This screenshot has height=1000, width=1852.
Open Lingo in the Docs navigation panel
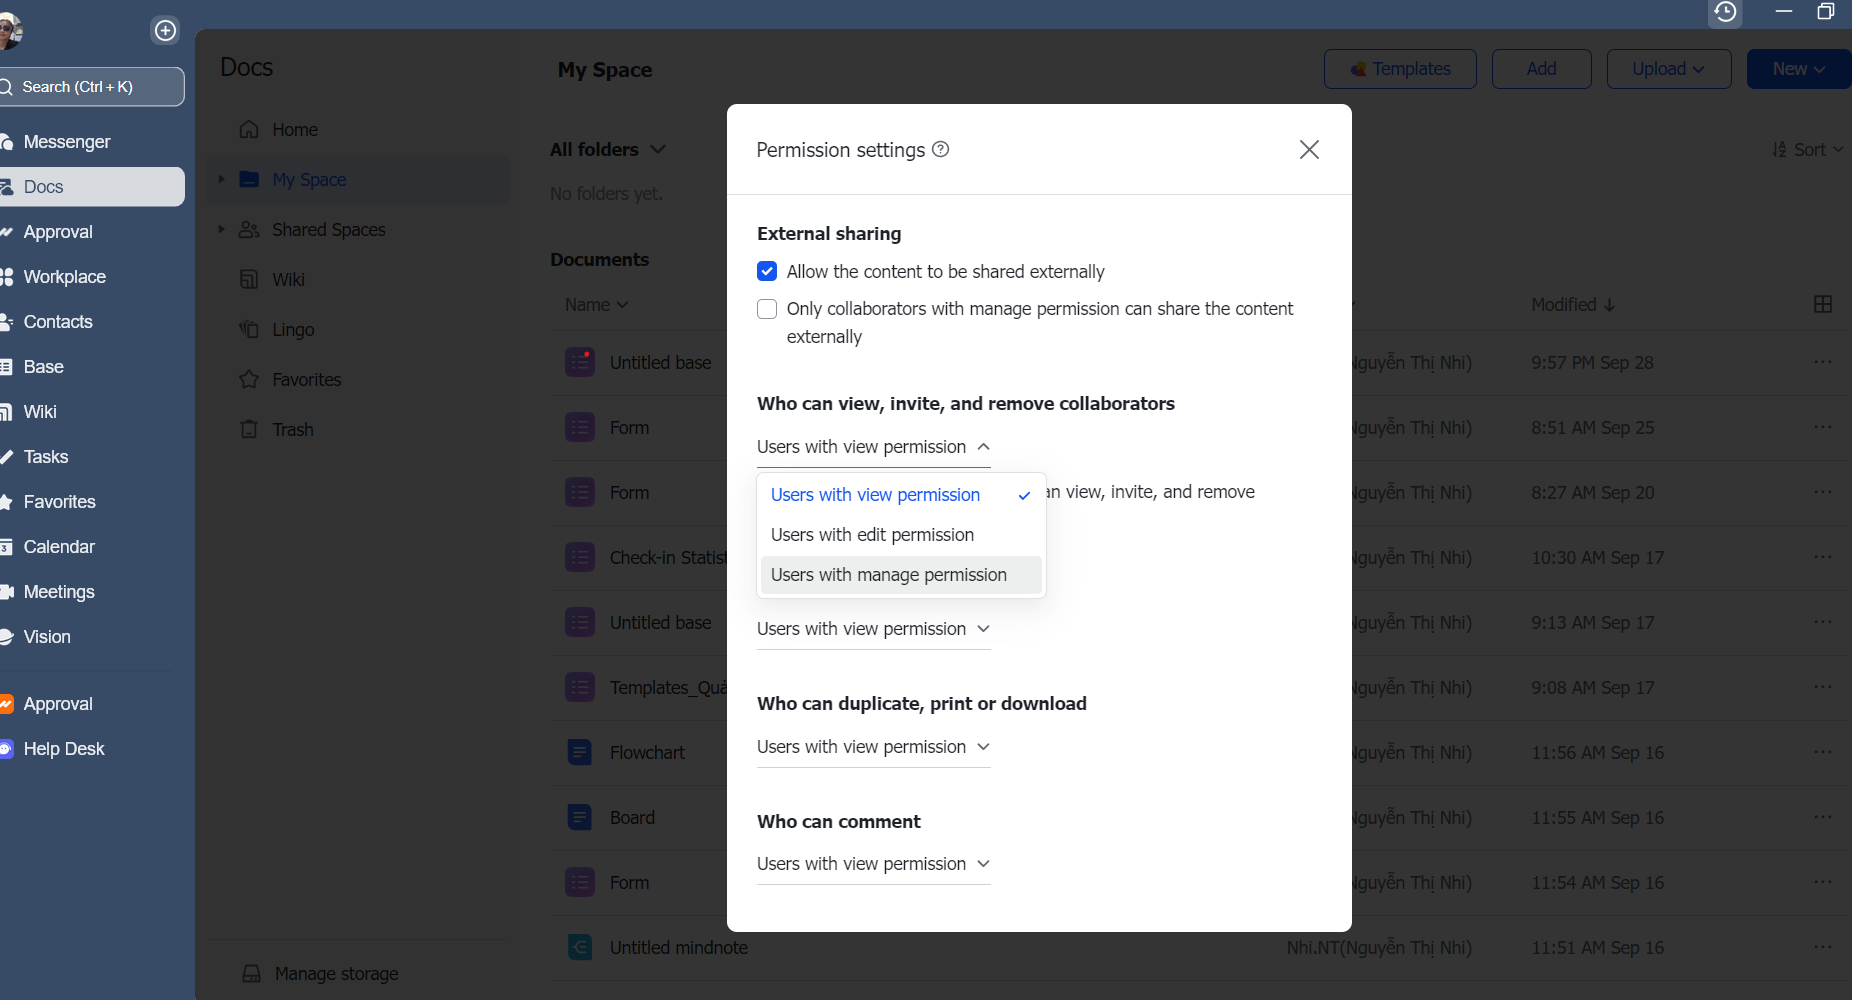pyautogui.click(x=292, y=330)
